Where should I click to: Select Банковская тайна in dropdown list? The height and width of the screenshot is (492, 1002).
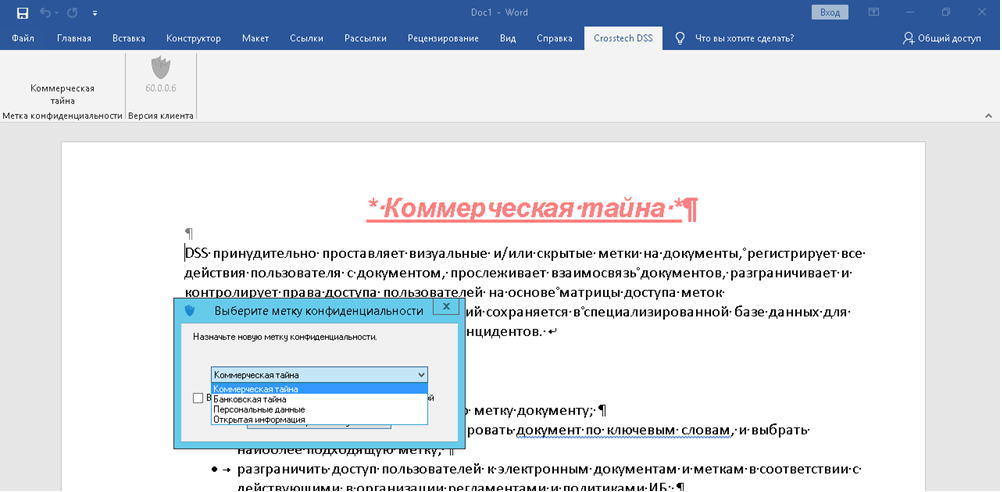(319, 399)
